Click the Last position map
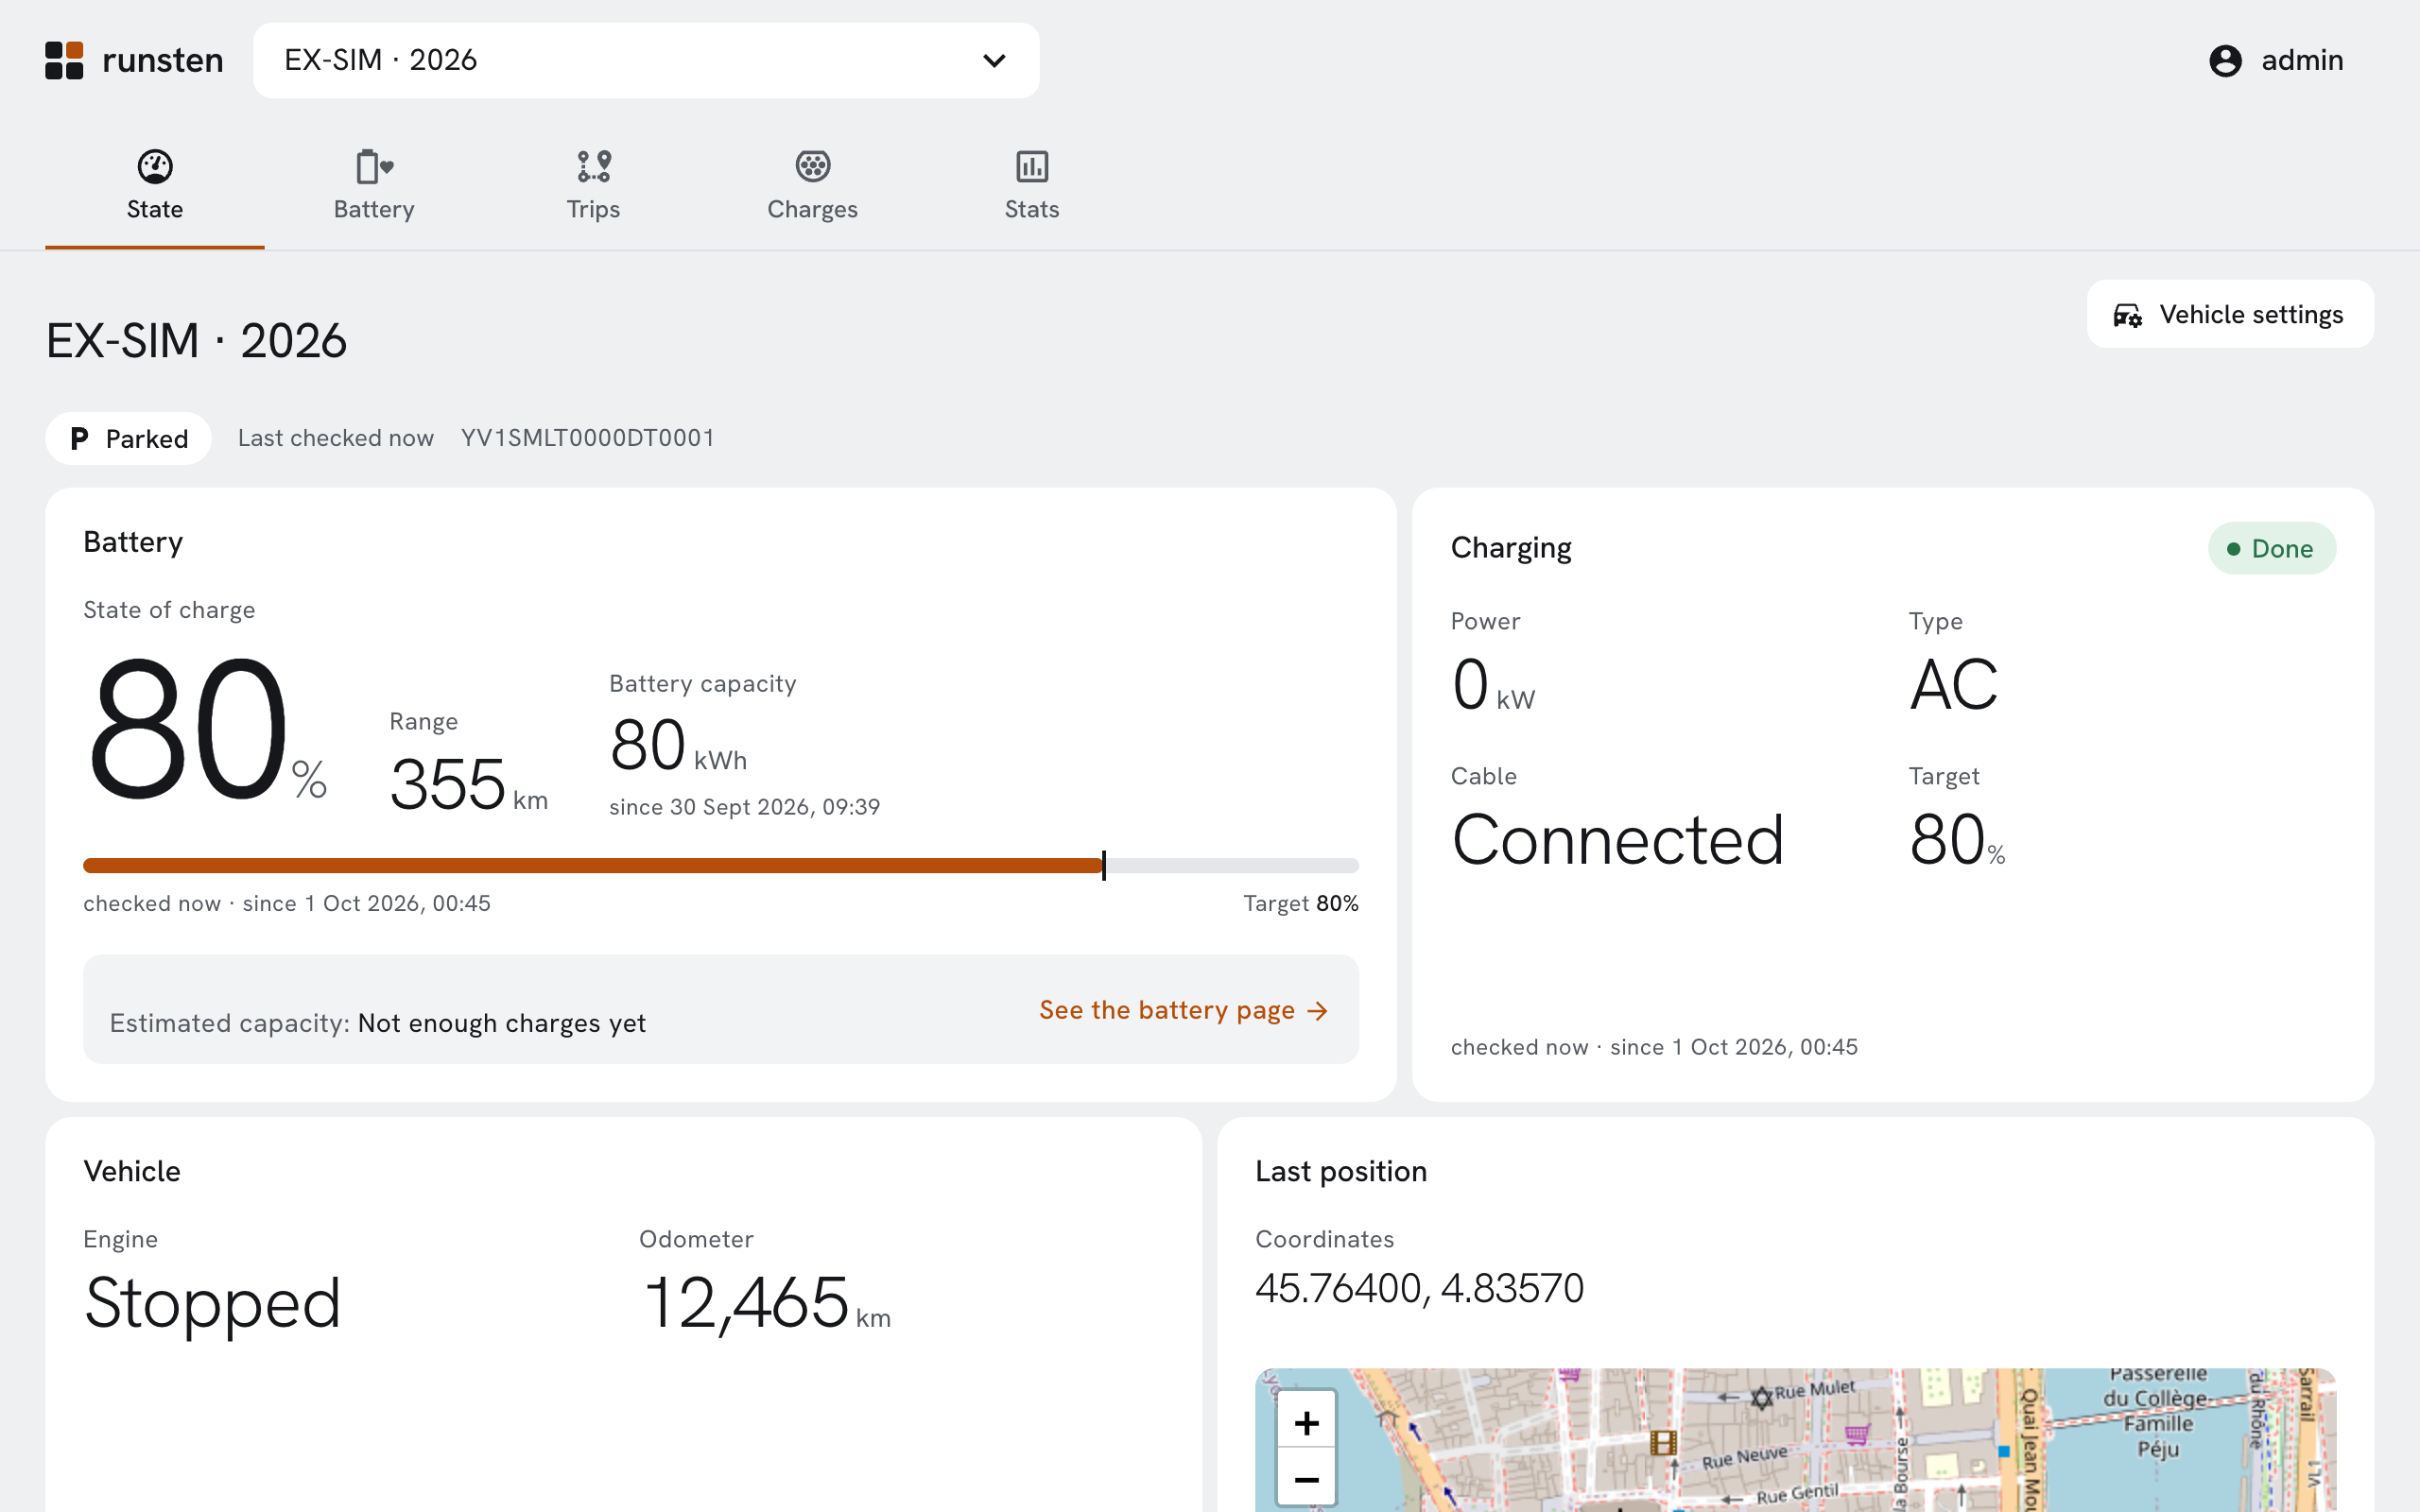This screenshot has height=1512, width=2420. coord(1795,1440)
